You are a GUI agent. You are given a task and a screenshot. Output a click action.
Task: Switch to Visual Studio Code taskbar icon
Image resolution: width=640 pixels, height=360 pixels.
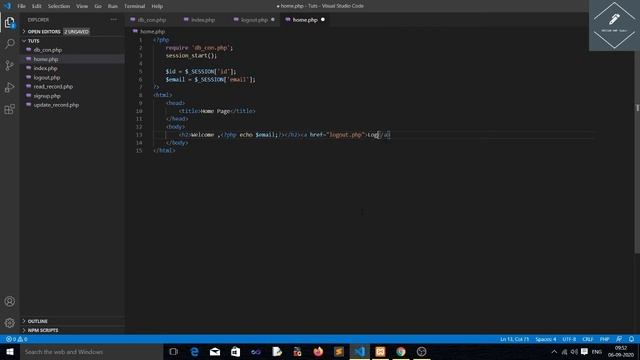(360, 351)
